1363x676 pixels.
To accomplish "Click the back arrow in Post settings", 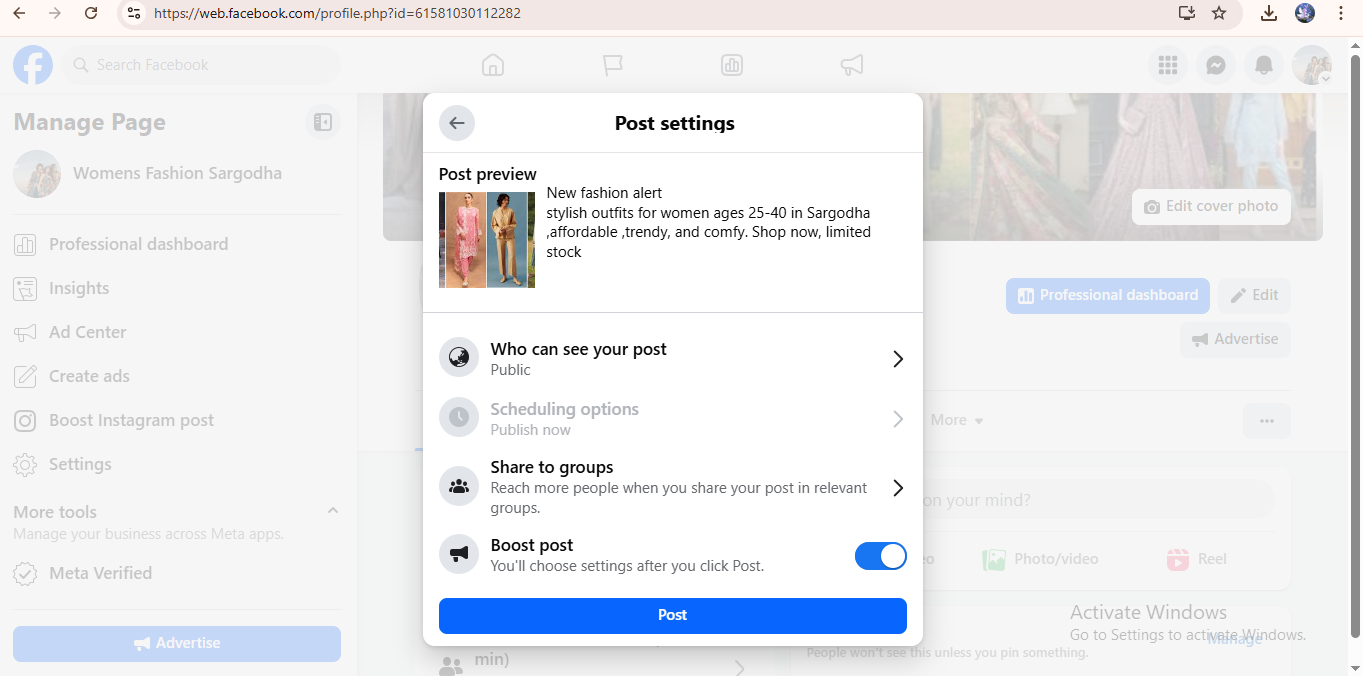I will click(457, 123).
